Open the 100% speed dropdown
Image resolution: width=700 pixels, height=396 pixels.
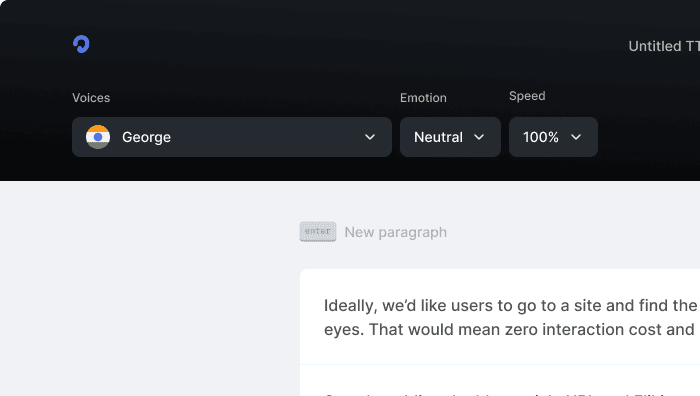553,137
